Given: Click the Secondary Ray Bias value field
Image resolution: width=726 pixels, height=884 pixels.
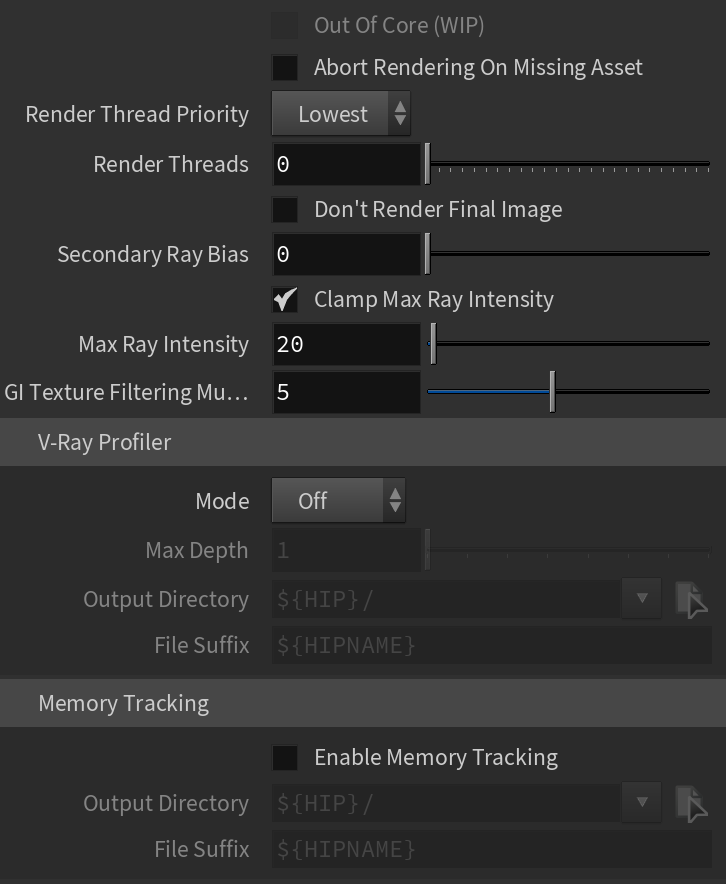Looking at the screenshot, I should click(x=347, y=254).
